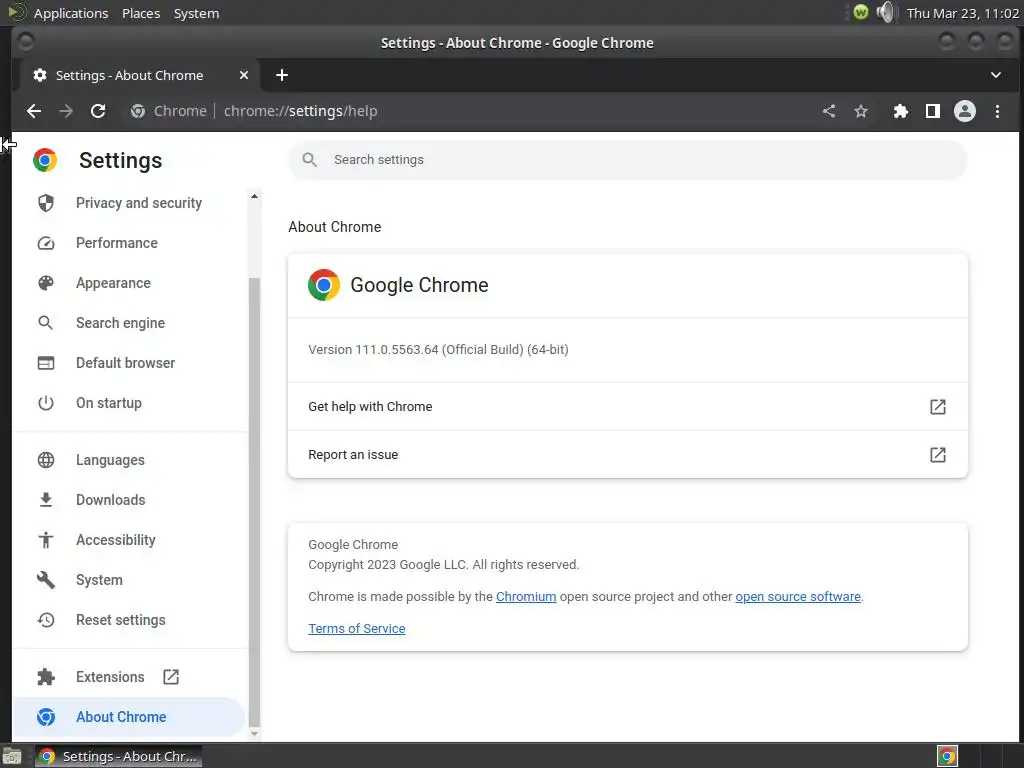Viewport: 1024px width, 768px height.
Task: Click the Chrome site info icon in address bar
Action: click(138, 111)
